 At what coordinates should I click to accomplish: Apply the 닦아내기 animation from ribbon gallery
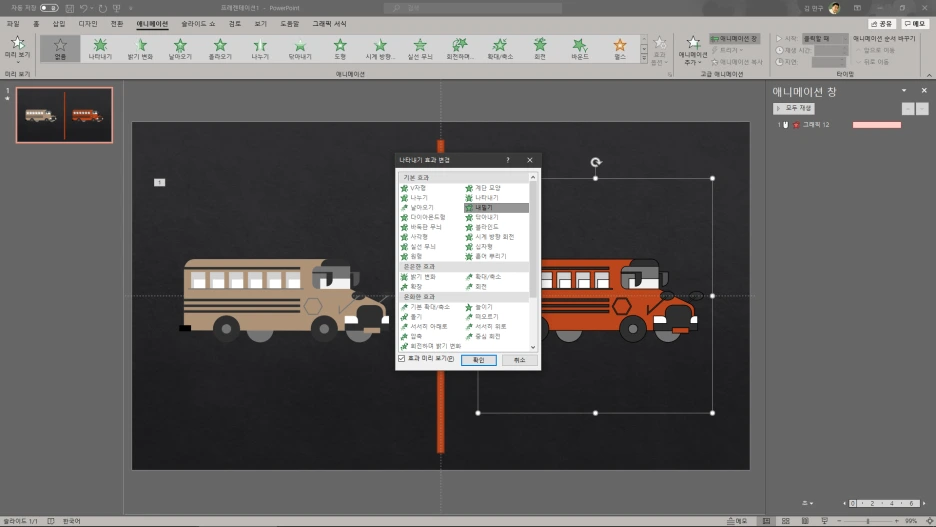click(300, 48)
